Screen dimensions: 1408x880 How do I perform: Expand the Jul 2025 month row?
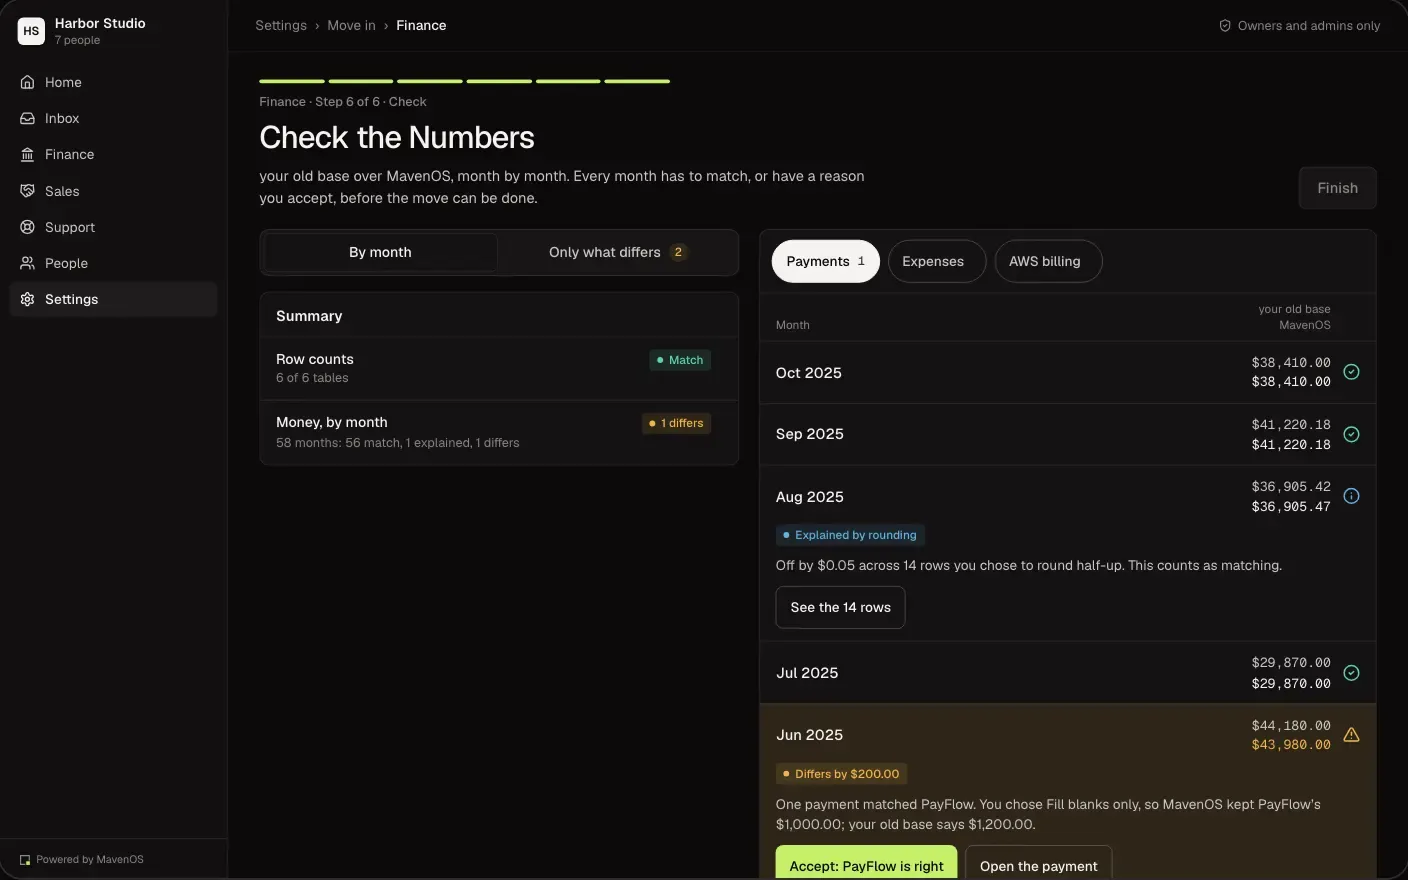(x=1068, y=673)
